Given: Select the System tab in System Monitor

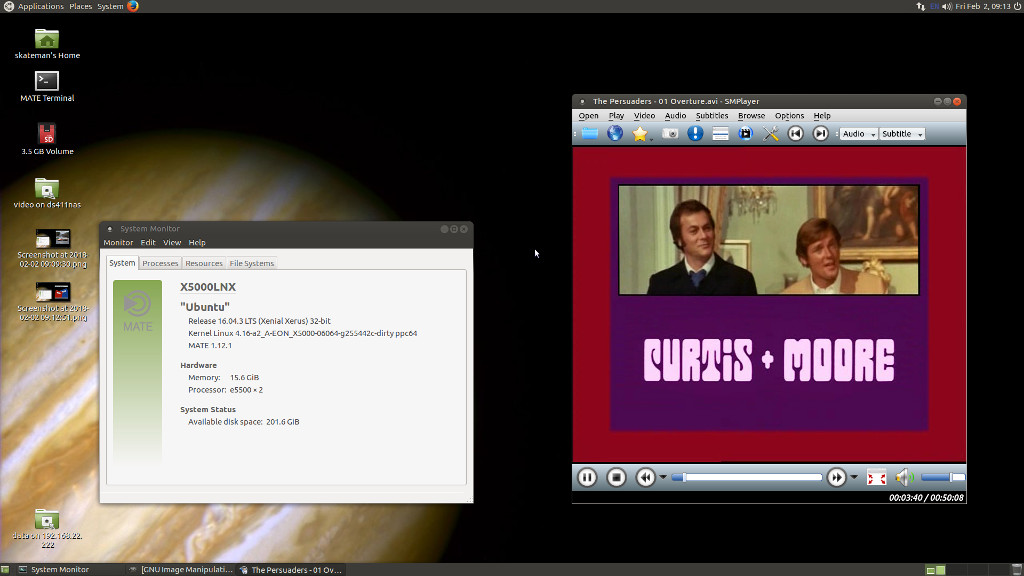Looking at the screenshot, I should point(122,263).
